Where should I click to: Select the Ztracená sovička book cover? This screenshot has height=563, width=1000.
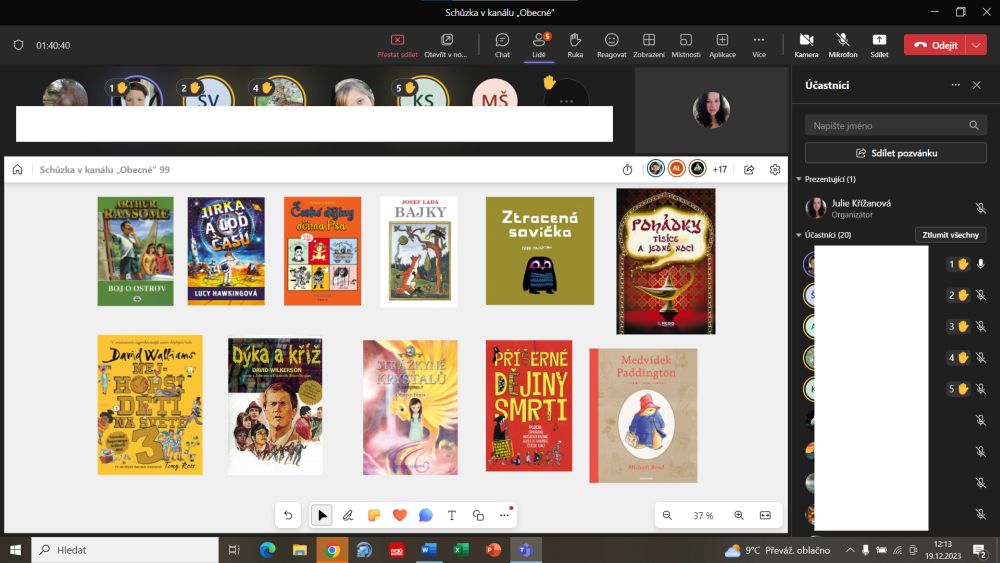[540, 251]
